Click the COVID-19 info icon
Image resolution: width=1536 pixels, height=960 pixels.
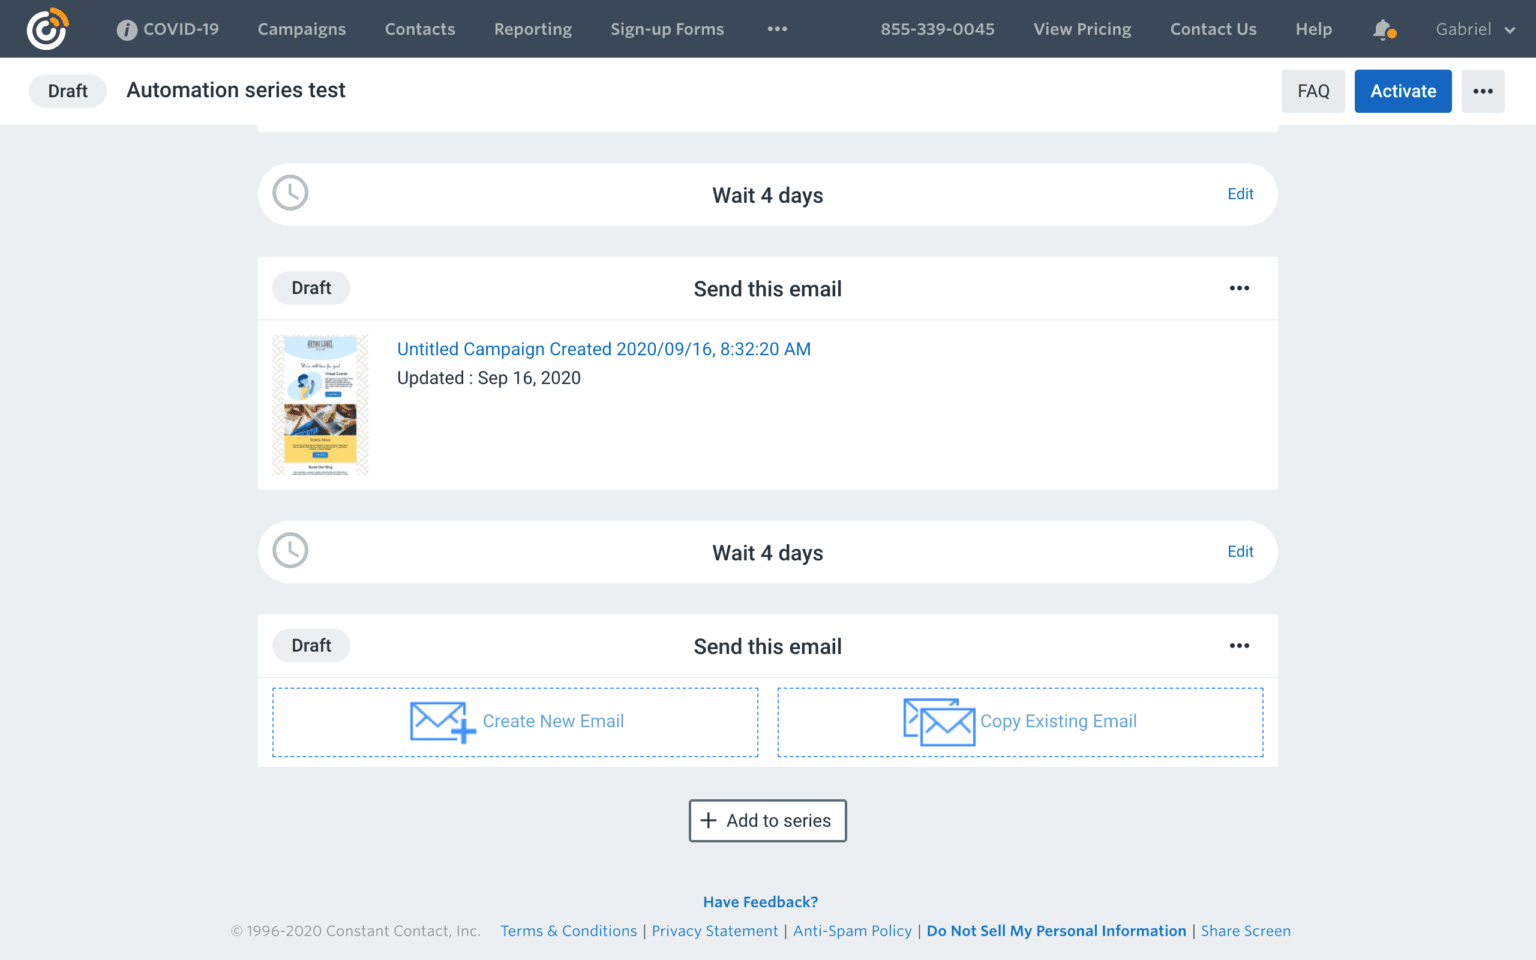[127, 30]
